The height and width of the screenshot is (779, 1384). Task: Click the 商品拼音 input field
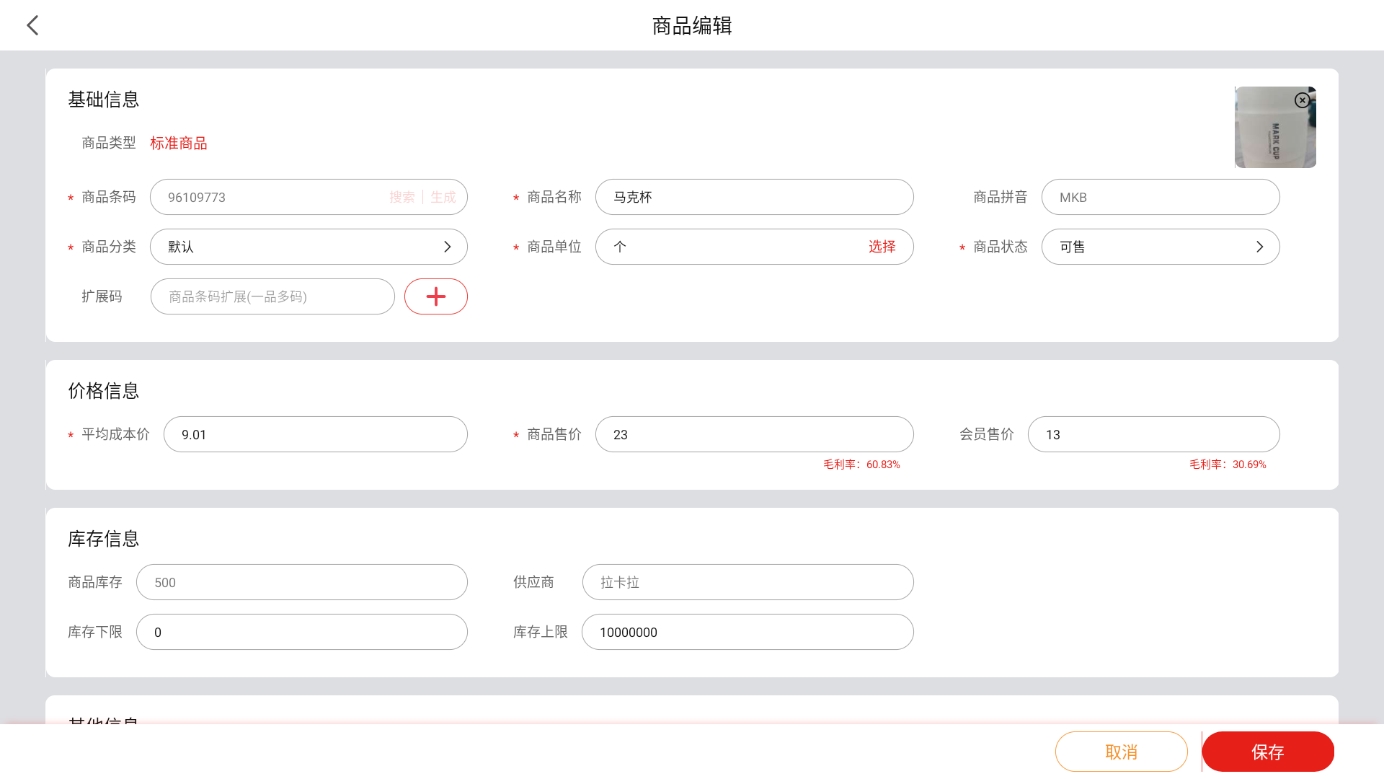(1160, 197)
